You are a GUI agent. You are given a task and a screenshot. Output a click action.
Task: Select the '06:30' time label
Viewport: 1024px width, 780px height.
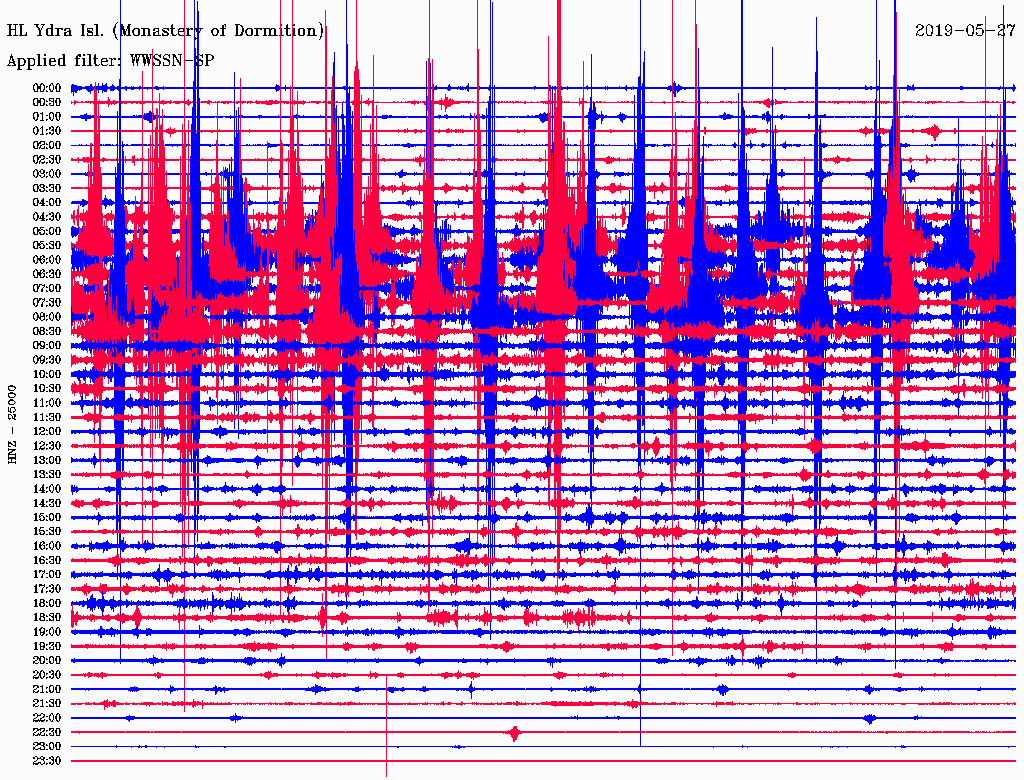(47, 274)
